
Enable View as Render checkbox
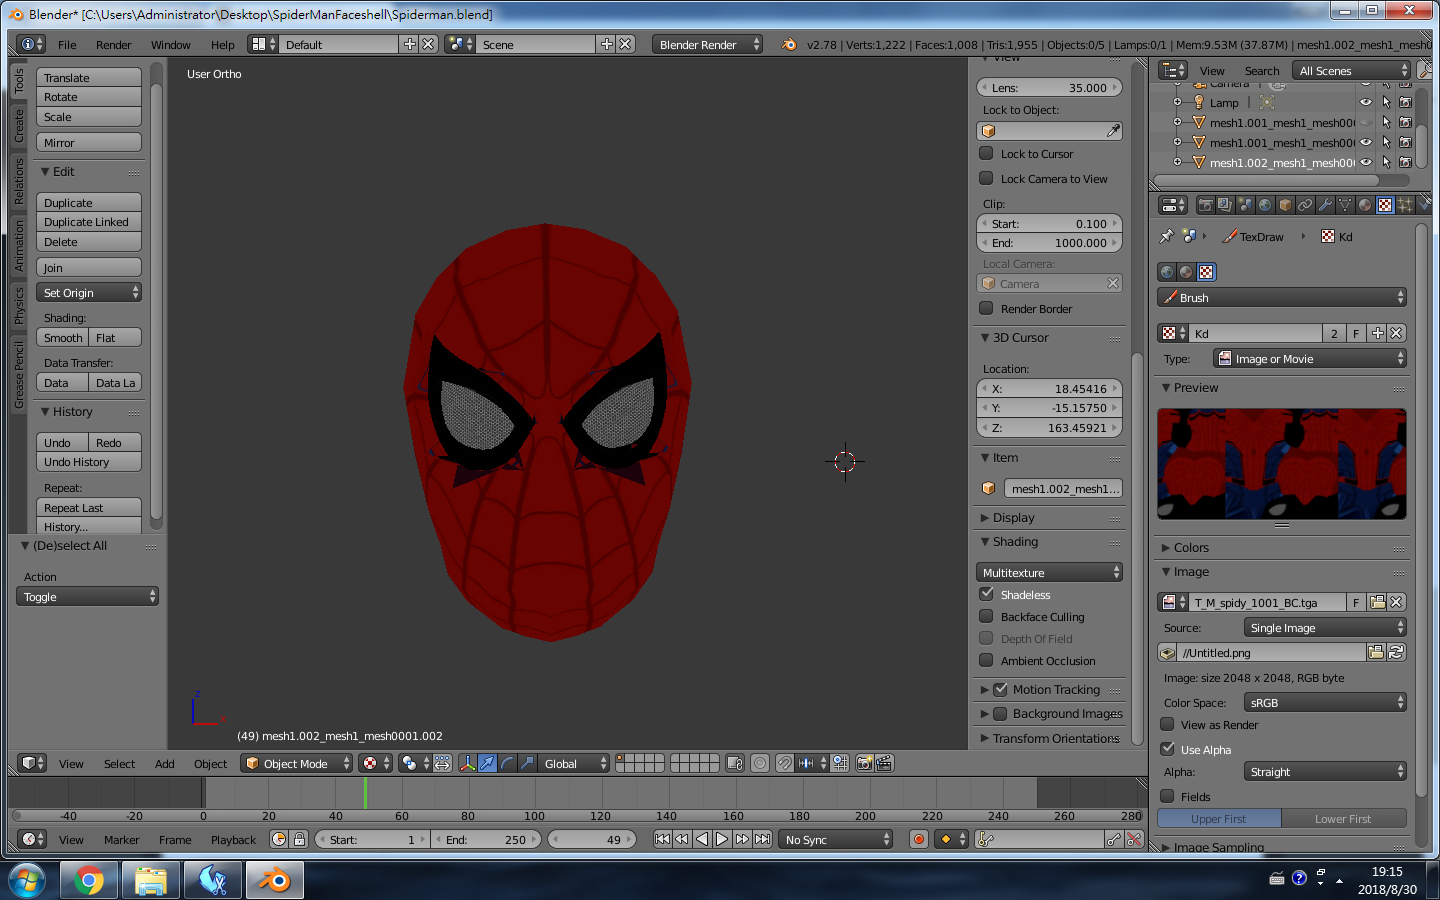(1167, 724)
